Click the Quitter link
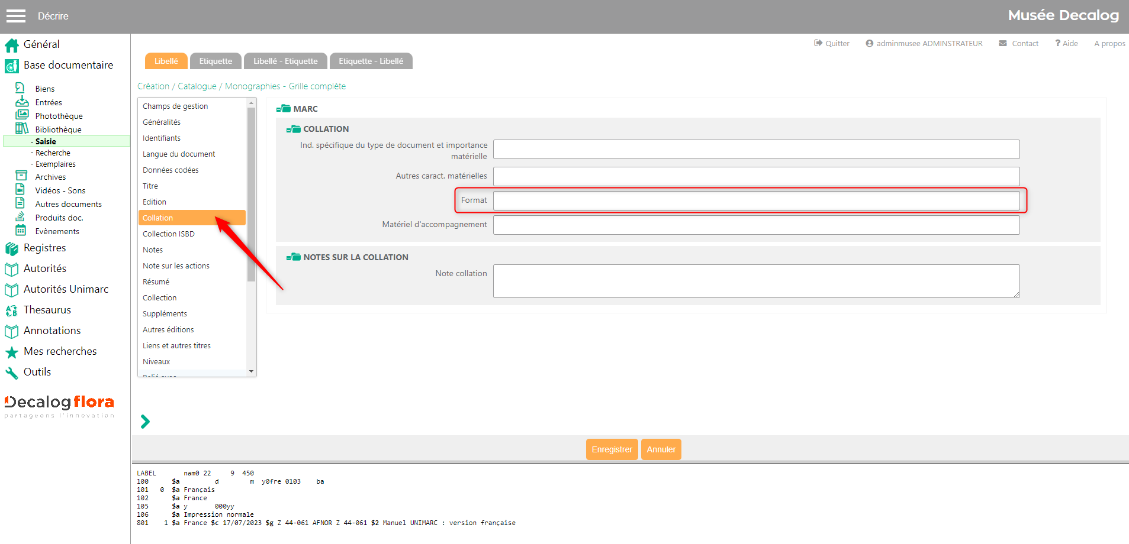The height and width of the screenshot is (544, 1129). 832,44
